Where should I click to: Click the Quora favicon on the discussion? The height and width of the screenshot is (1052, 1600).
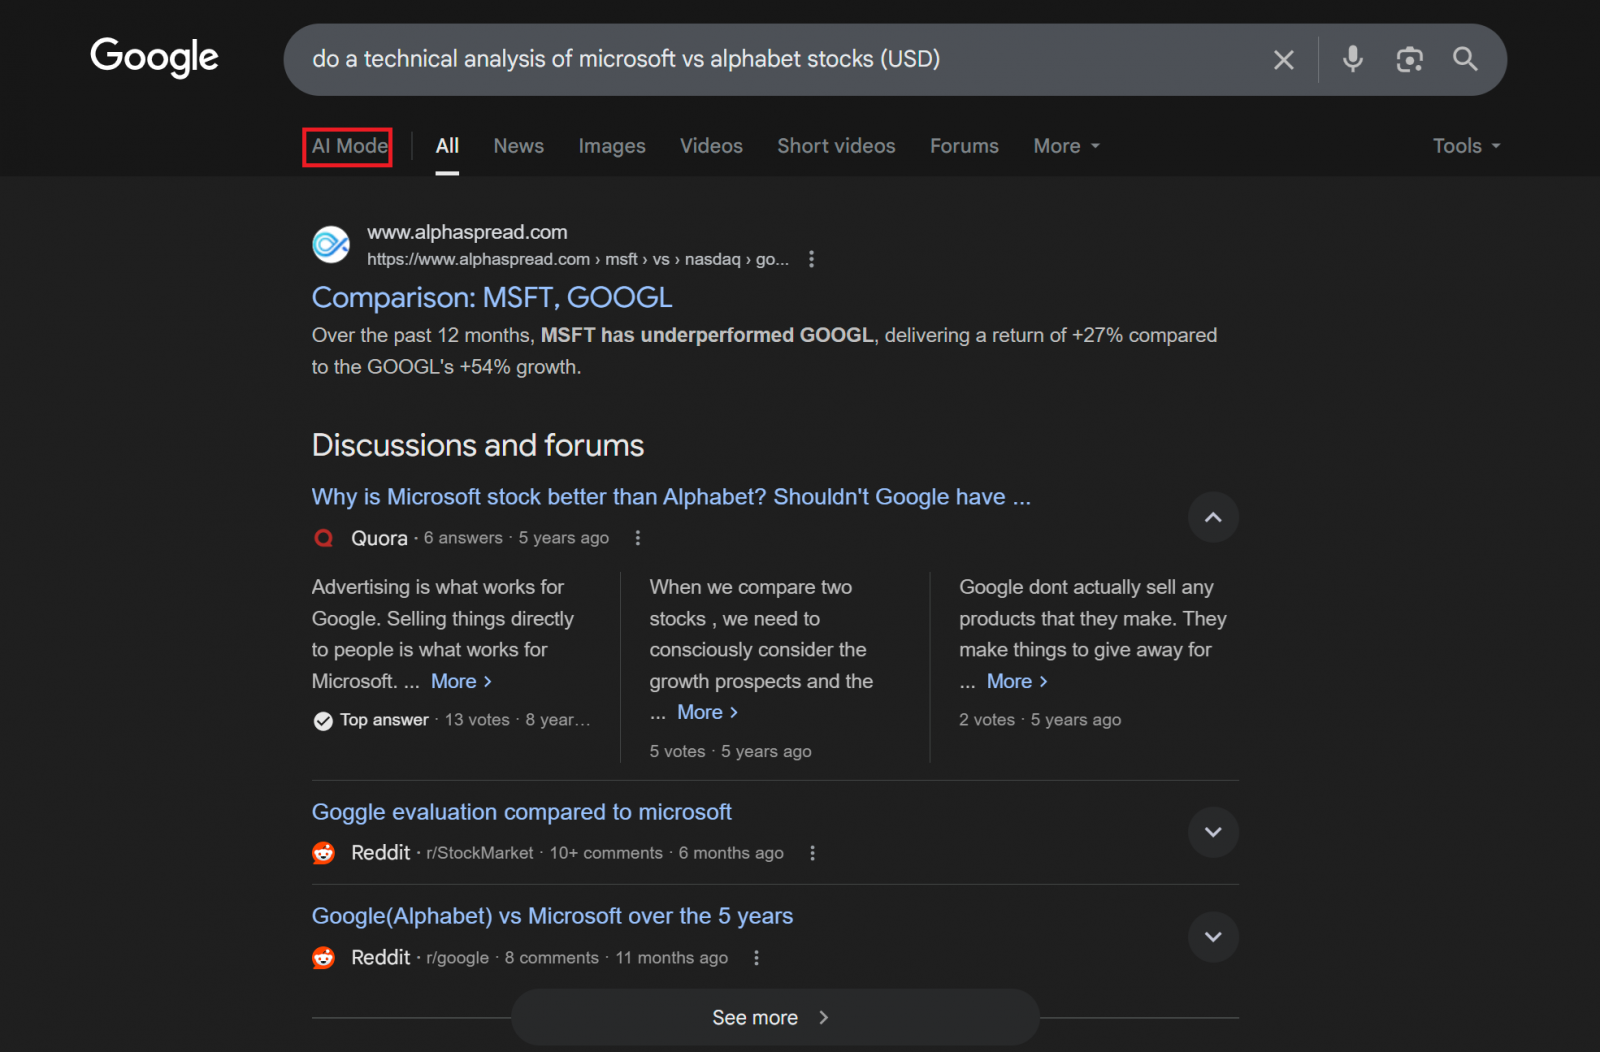click(x=323, y=537)
